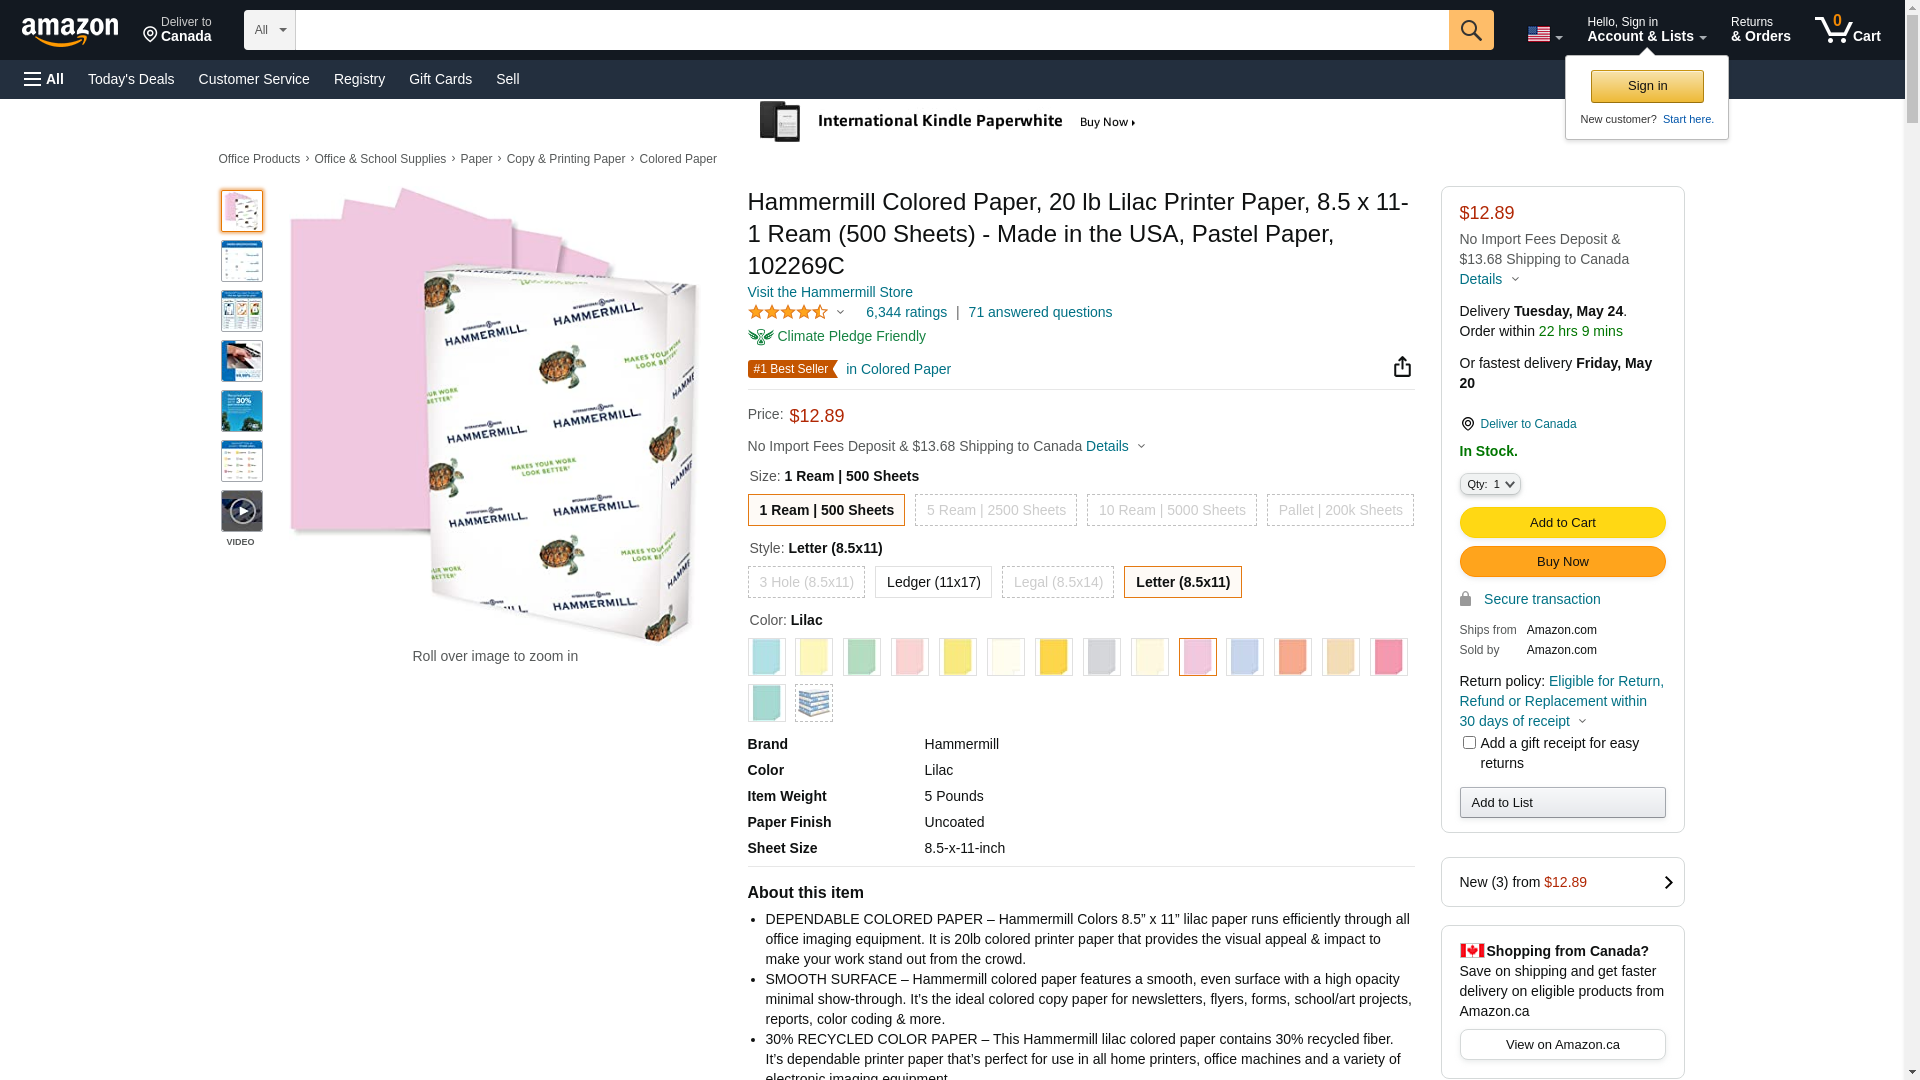Screen dimensions: 1920x1080
Task: Click the search magnifying glass button
Action: (1470, 30)
